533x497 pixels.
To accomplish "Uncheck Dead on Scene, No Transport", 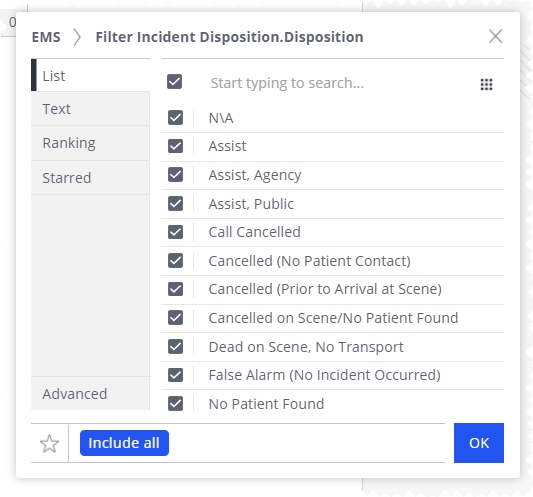I will coord(175,347).
